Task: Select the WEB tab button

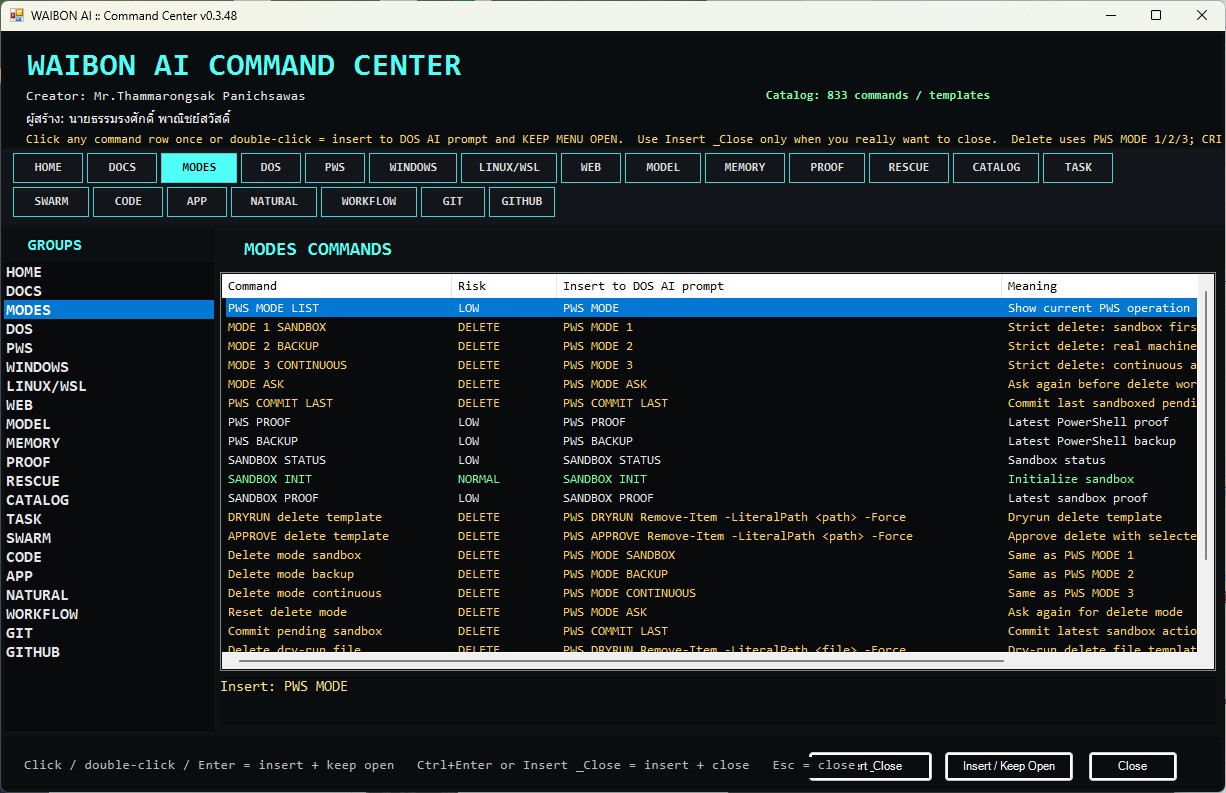Action: 591,168
